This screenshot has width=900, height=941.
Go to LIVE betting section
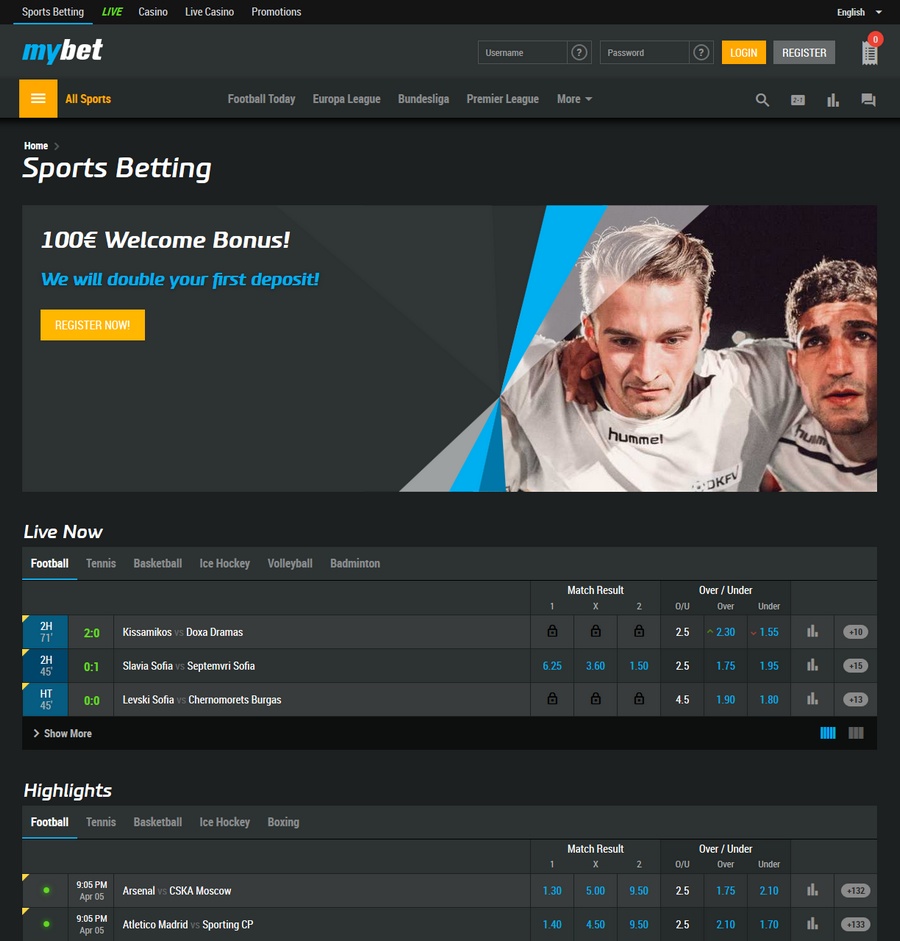tap(112, 12)
